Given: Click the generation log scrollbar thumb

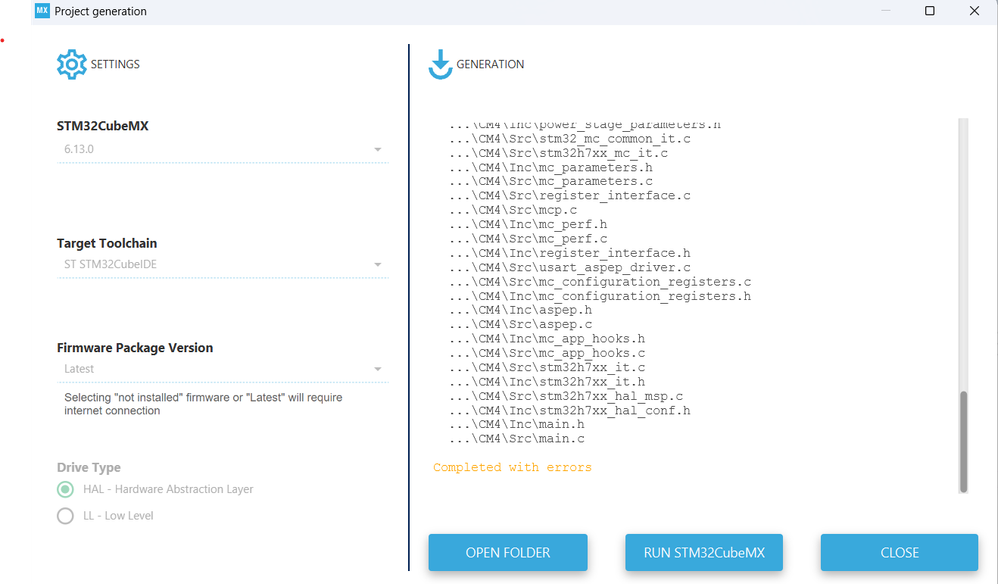Looking at the screenshot, I should [964, 441].
